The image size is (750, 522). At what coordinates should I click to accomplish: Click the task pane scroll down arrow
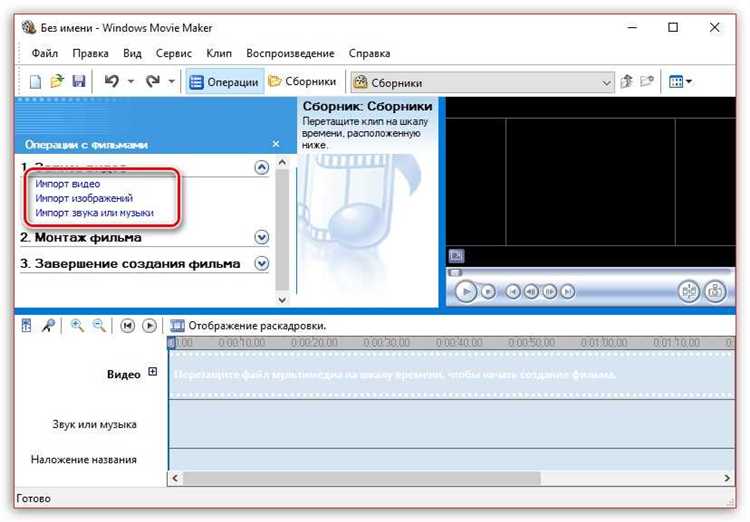[282, 300]
